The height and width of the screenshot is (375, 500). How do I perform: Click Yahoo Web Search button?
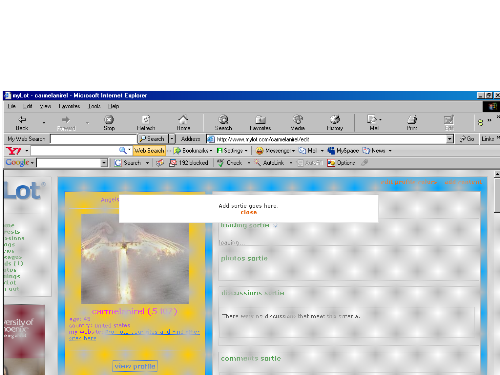149,151
